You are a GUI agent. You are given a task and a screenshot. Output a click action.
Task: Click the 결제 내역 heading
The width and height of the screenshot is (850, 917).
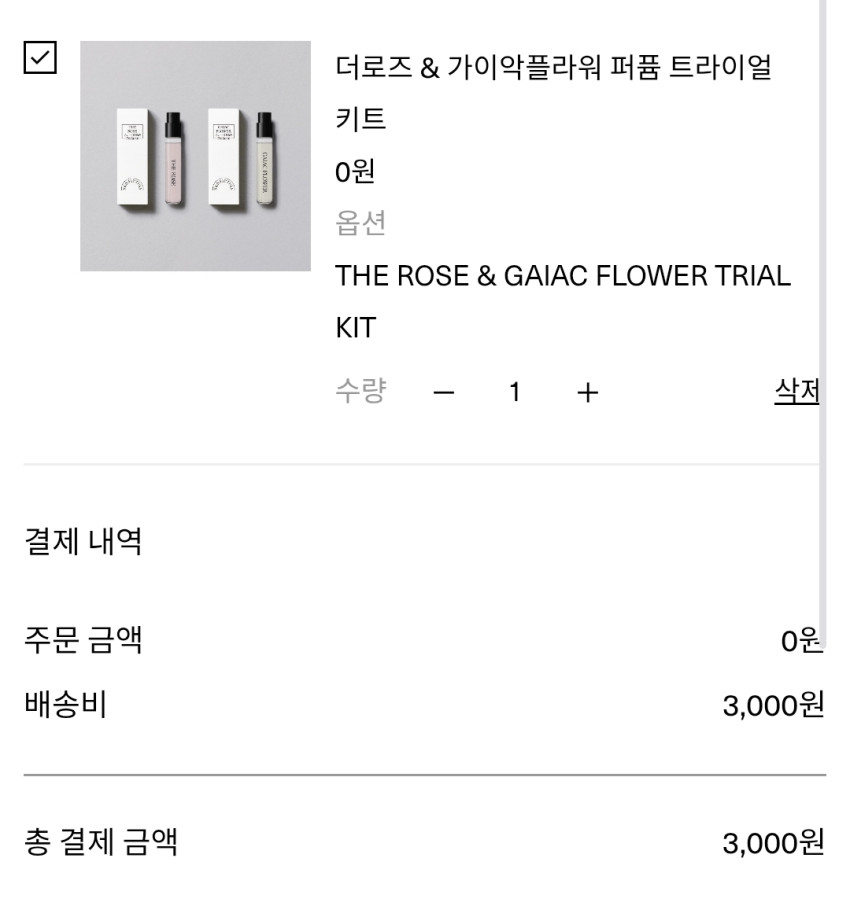coord(83,542)
